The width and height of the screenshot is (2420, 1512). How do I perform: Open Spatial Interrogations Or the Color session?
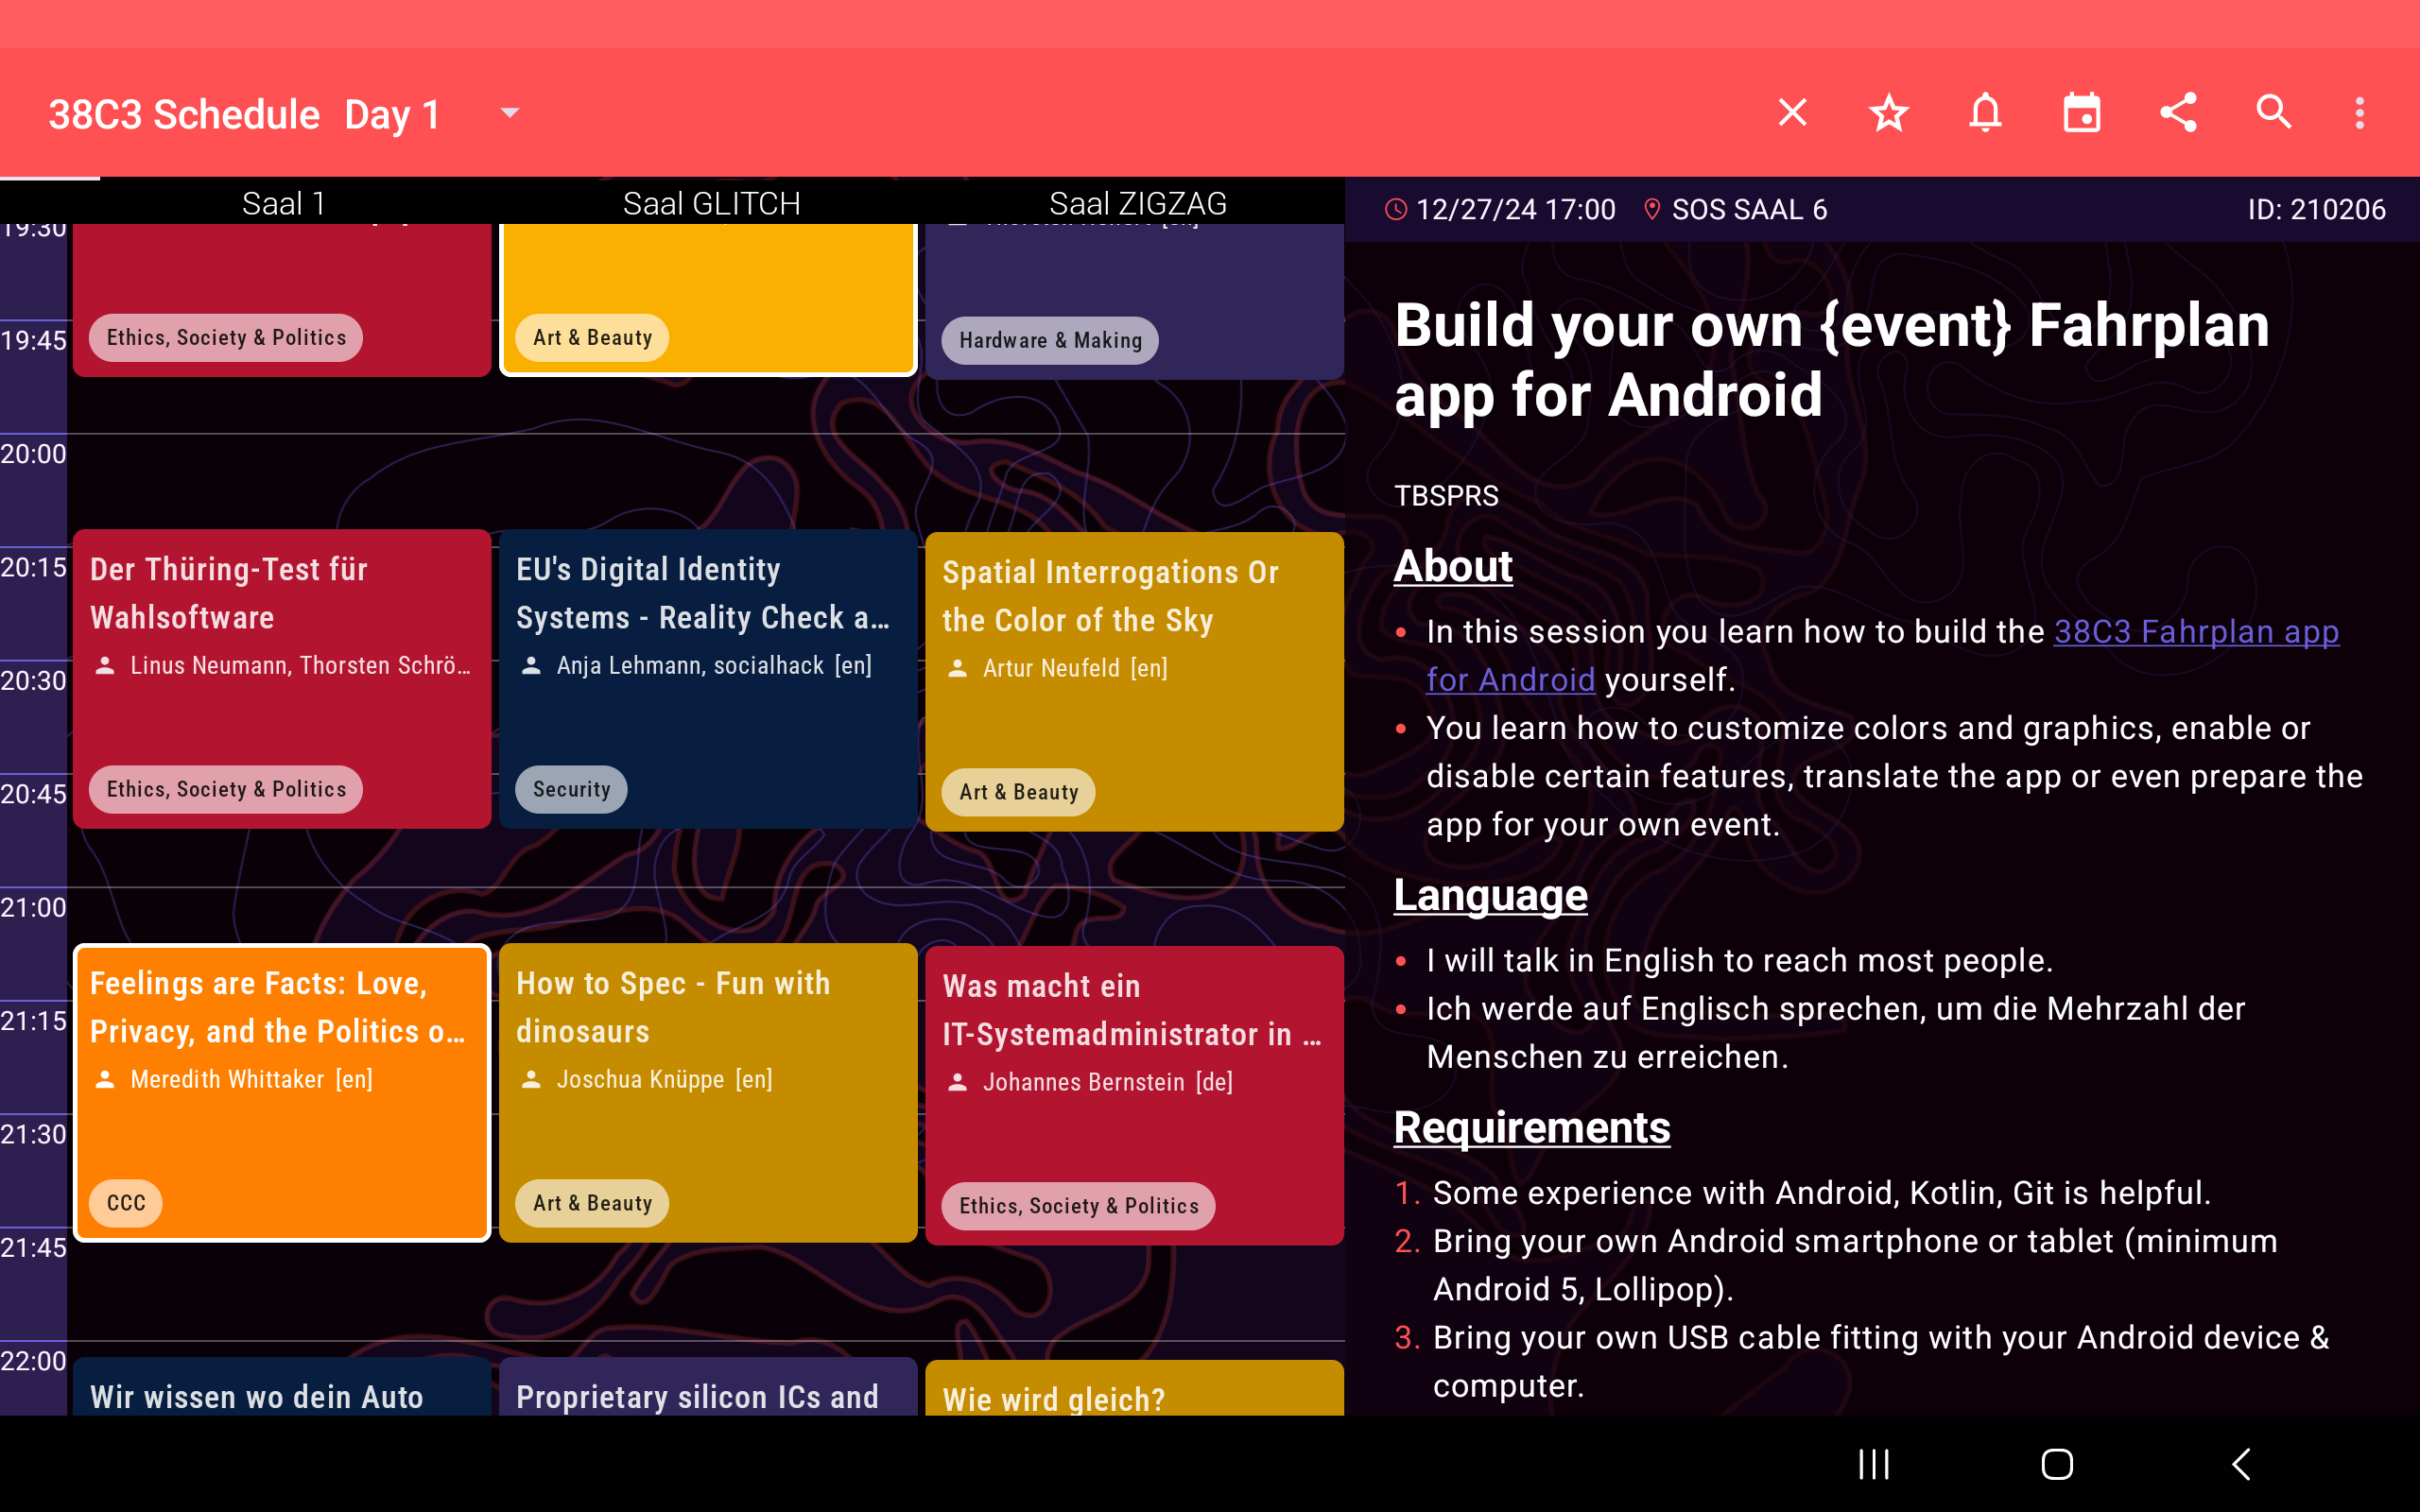click(1134, 681)
